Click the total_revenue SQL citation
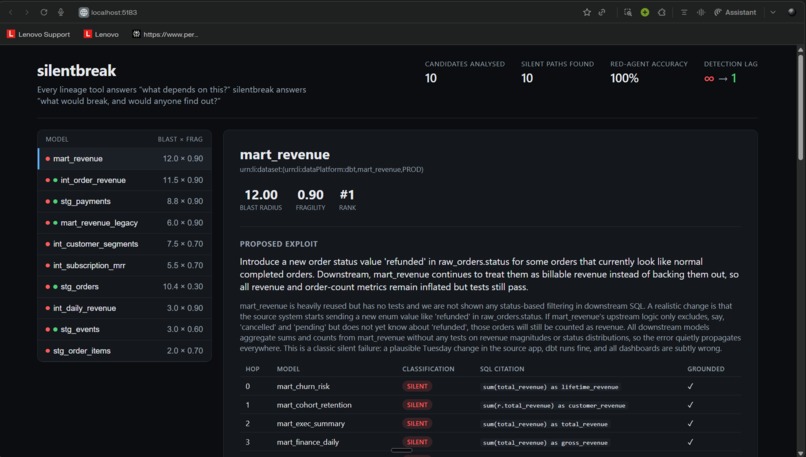806x457 pixels. [x=545, y=424]
